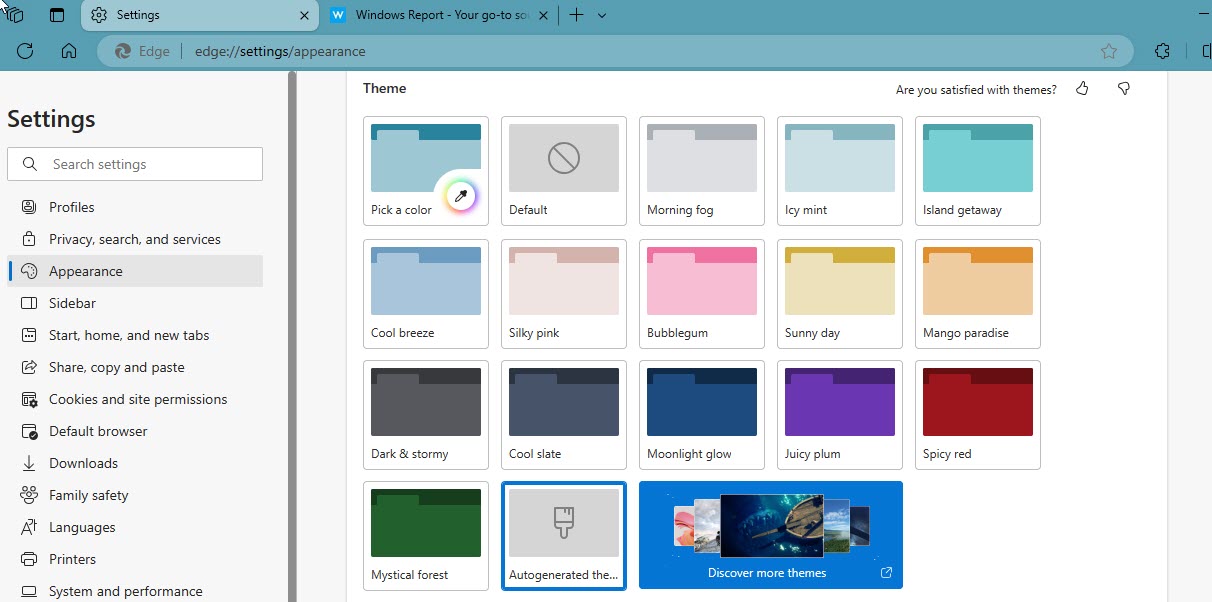The image size is (1212, 602).
Task: Open the tab actions menu icon
Action: [x=56, y=15]
